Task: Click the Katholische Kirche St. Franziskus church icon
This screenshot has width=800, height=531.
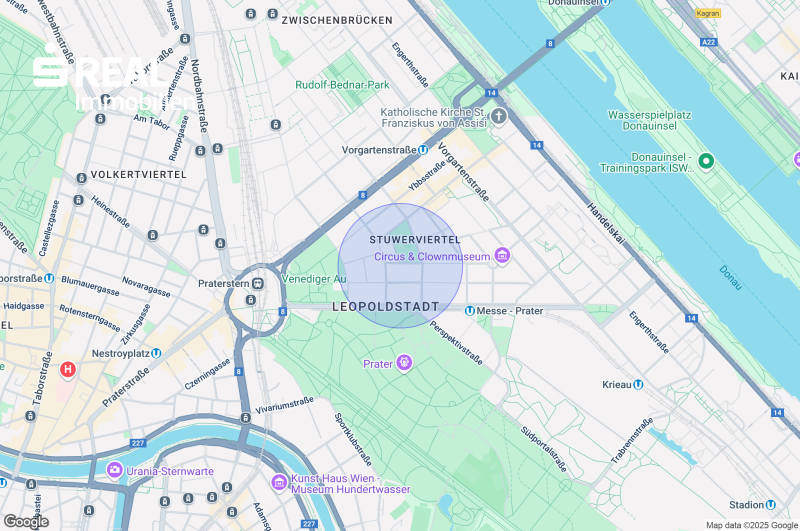Action: (x=499, y=116)
